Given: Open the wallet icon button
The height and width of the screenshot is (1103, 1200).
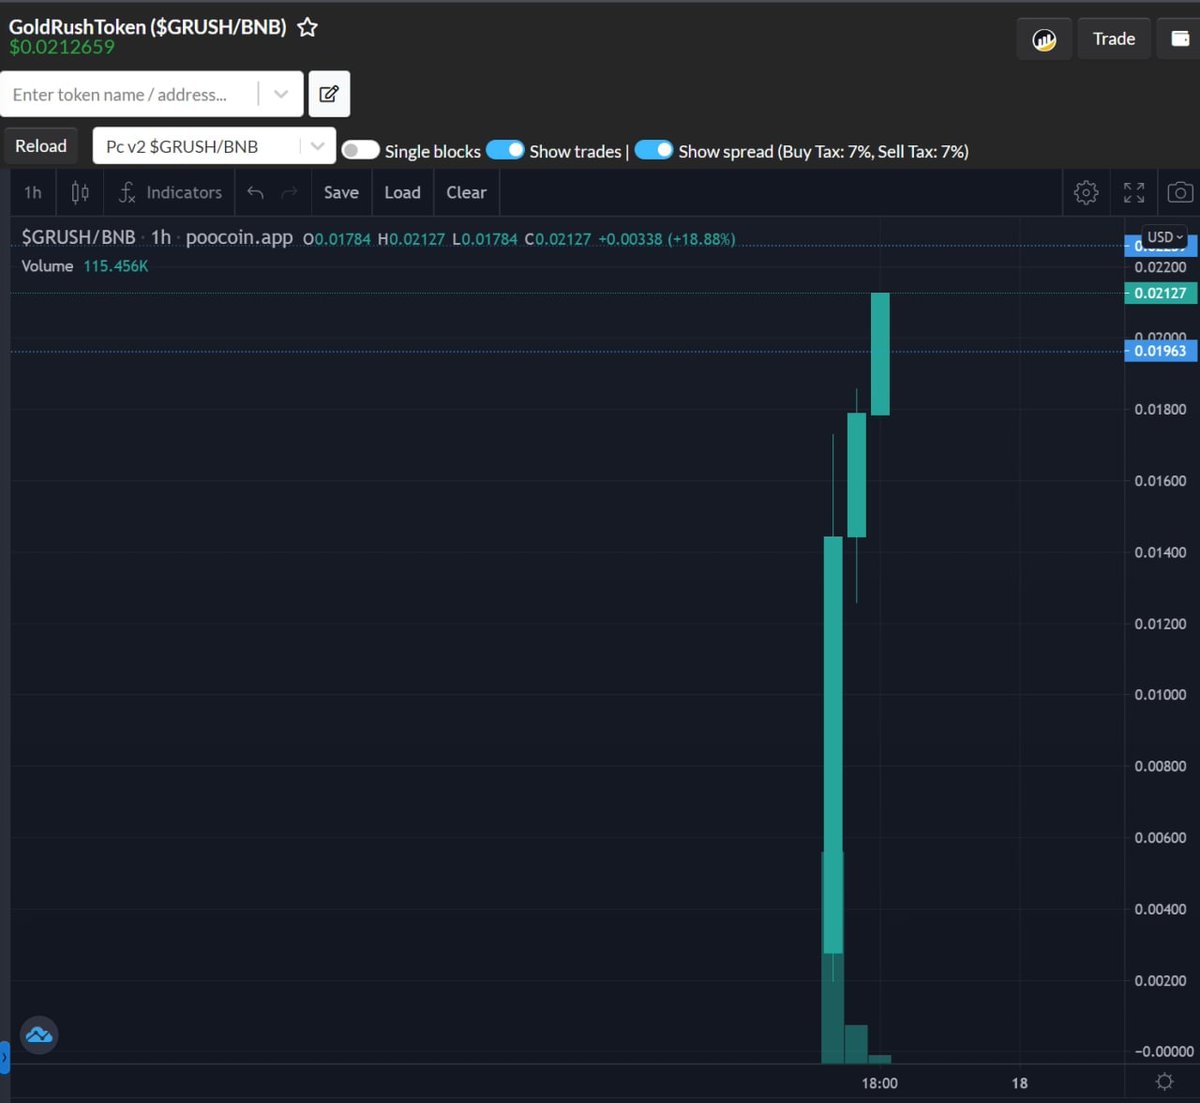Looking at the screenshot, I should coord(1179,39).
